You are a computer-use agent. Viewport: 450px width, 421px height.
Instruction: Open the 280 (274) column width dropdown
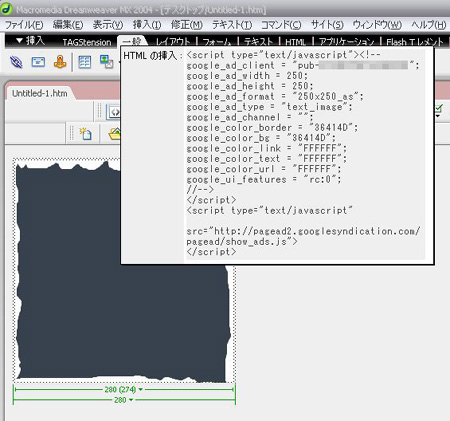(141, 389)
